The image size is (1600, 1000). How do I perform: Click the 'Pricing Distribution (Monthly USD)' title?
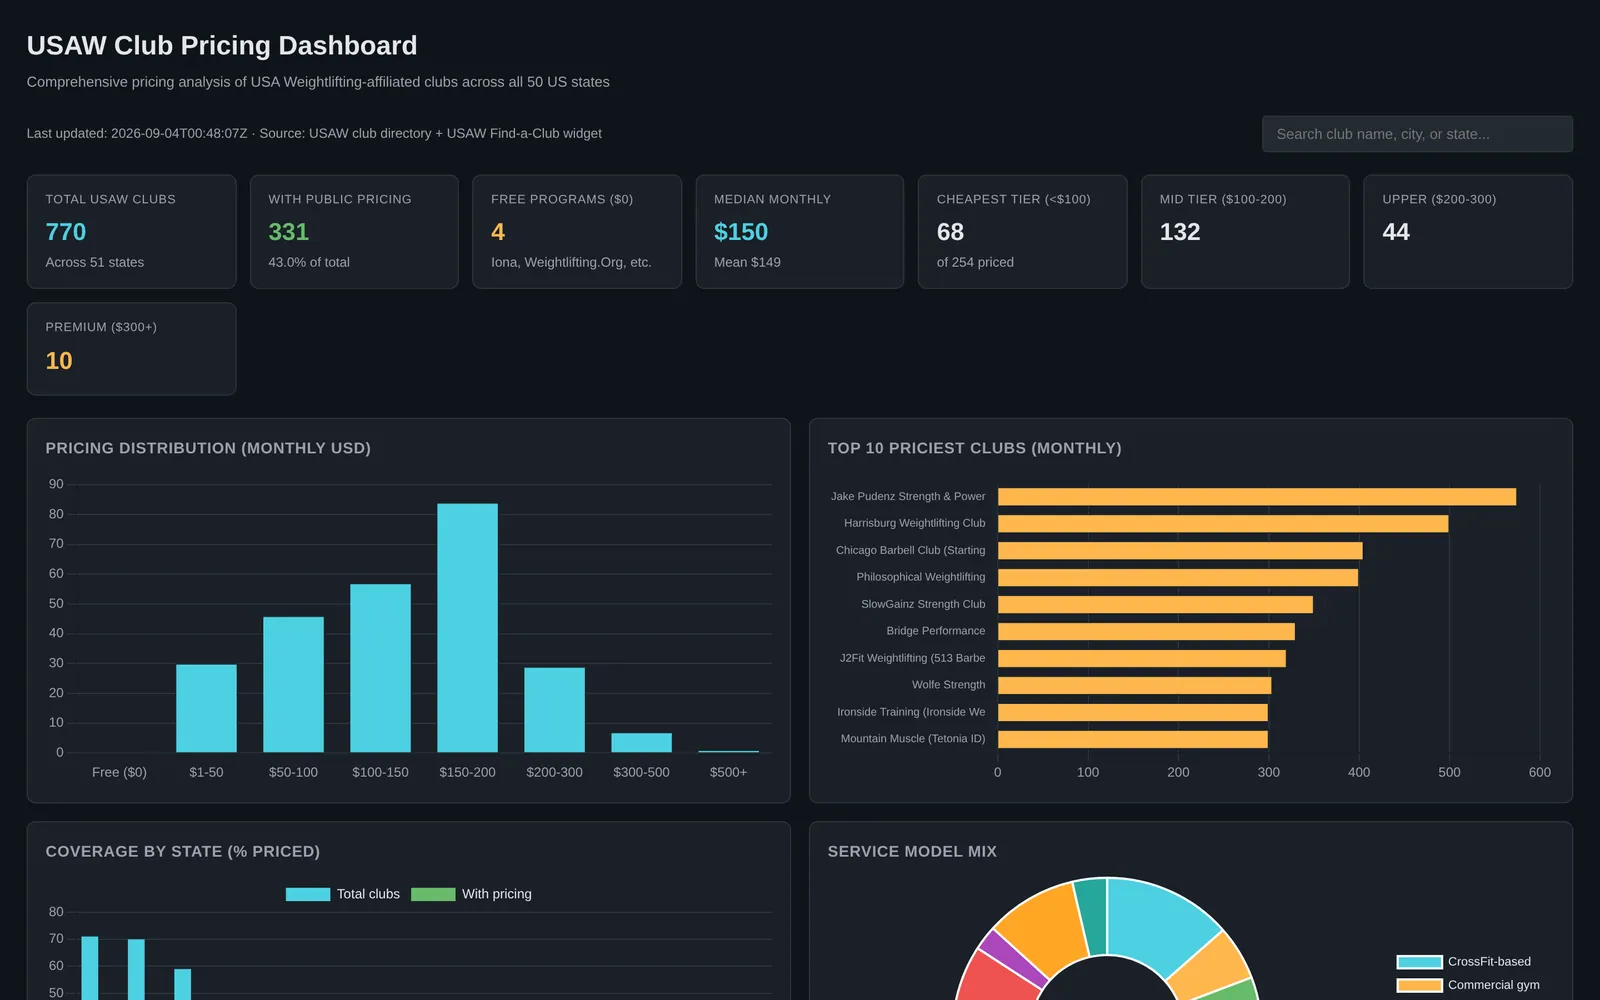208,448
